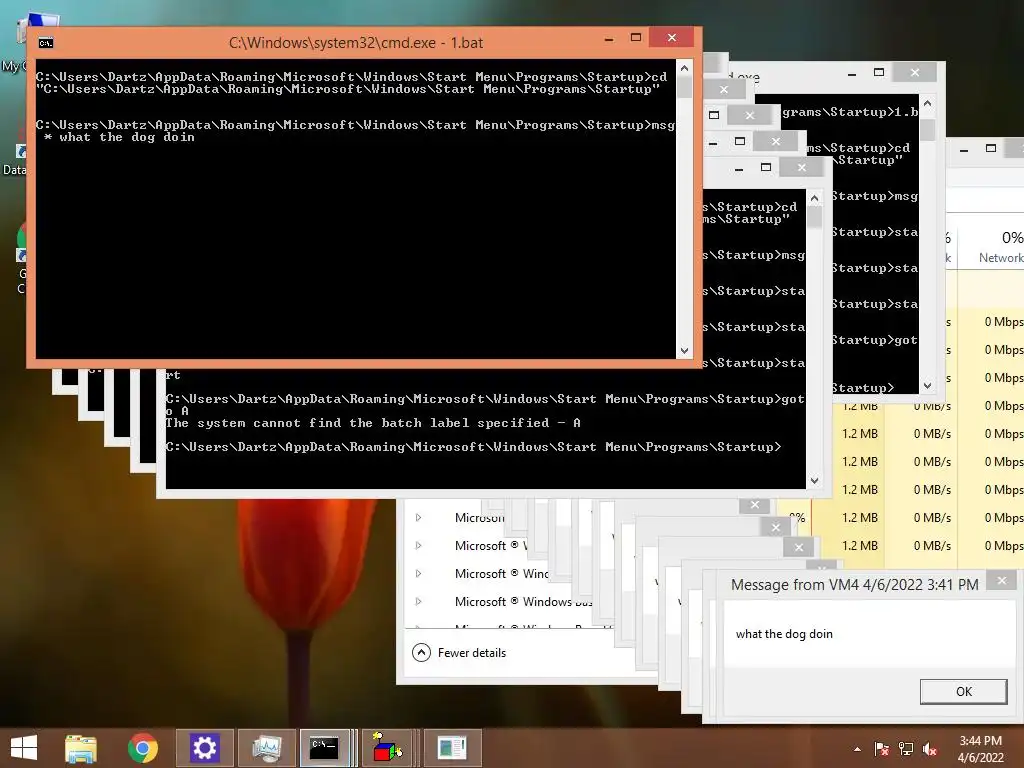Show hidden system tray icons

(x=857, y=749)
